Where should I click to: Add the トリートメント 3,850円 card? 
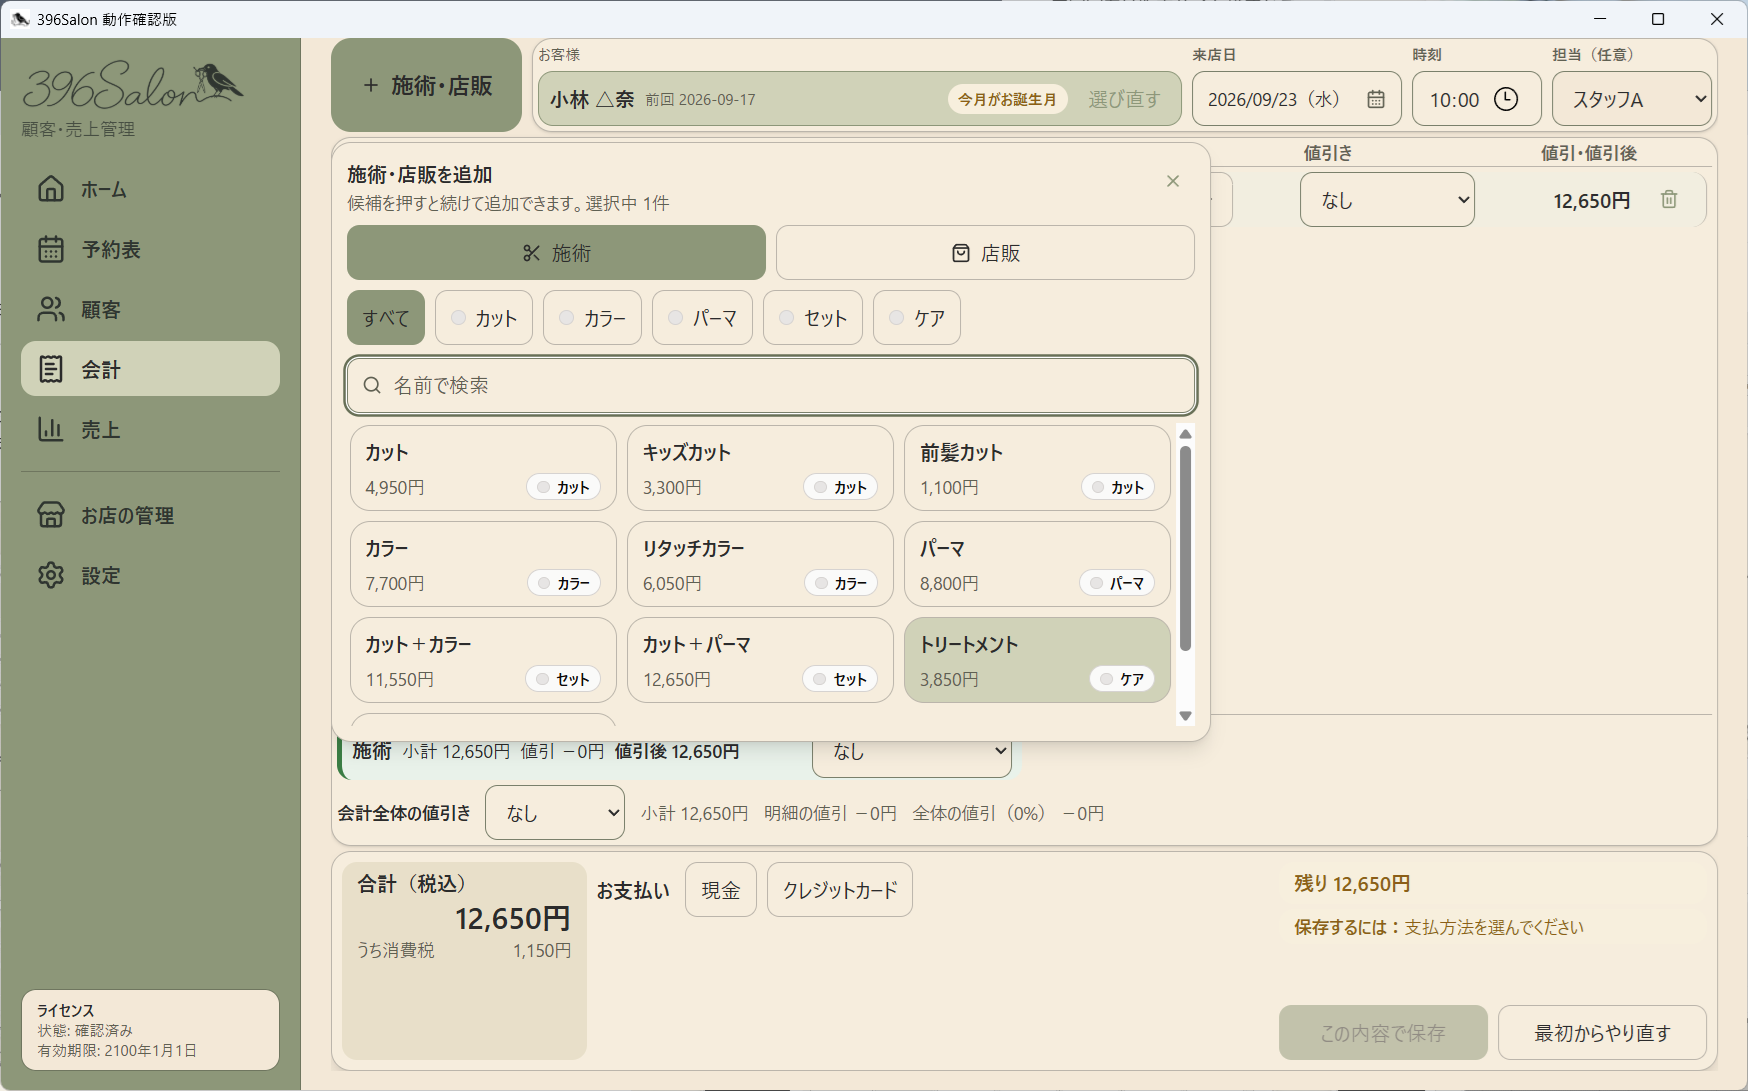coord(1037,660)
